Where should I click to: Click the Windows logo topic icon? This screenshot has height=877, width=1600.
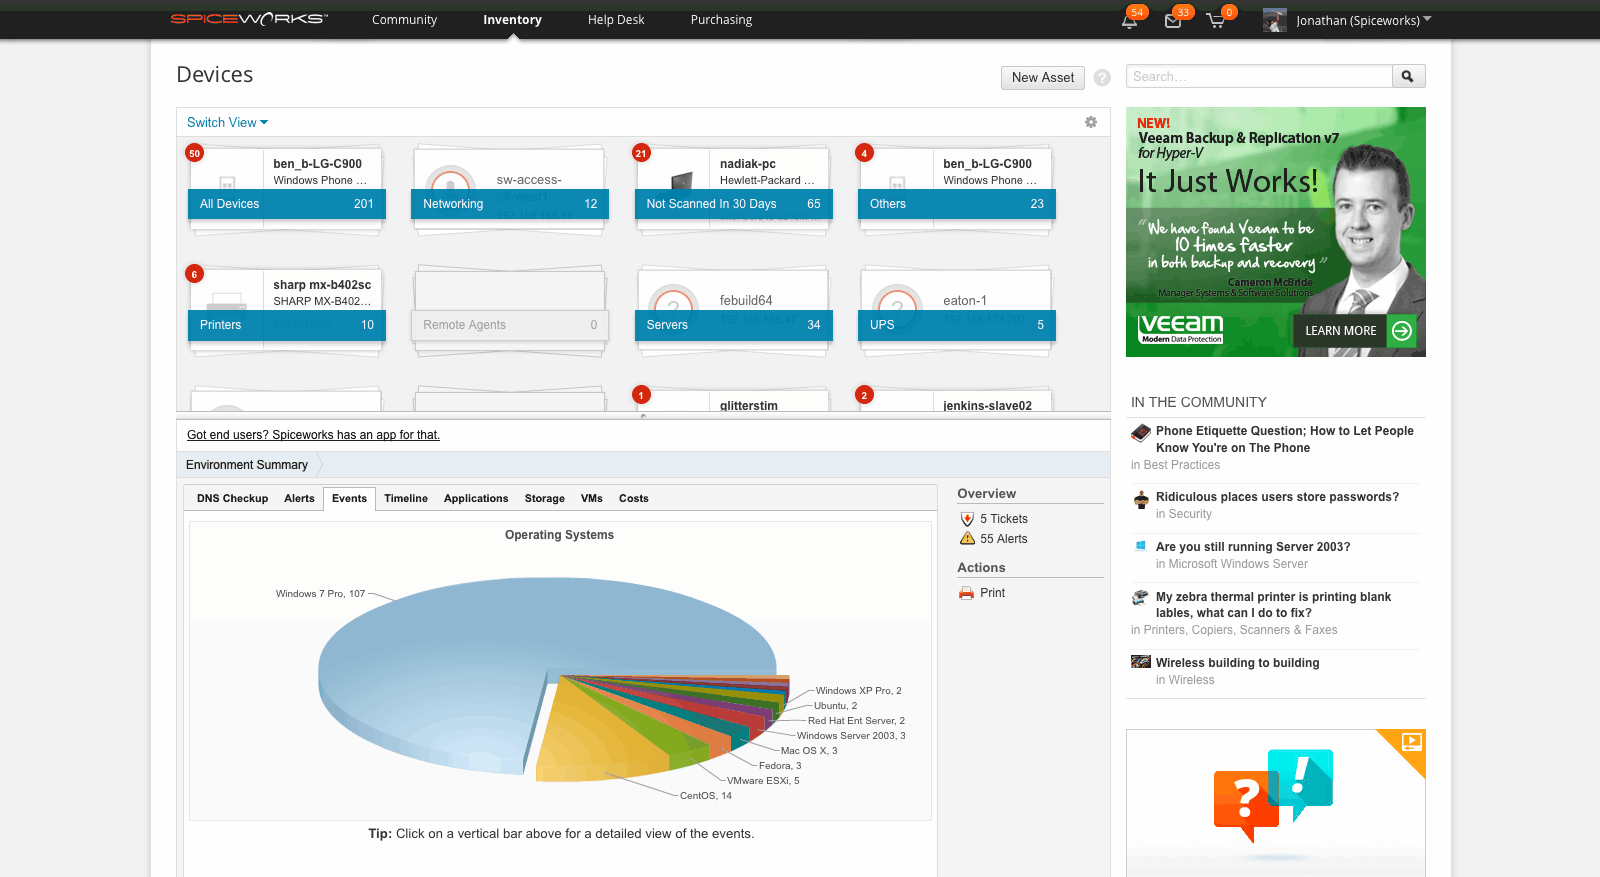(1140, 546)
